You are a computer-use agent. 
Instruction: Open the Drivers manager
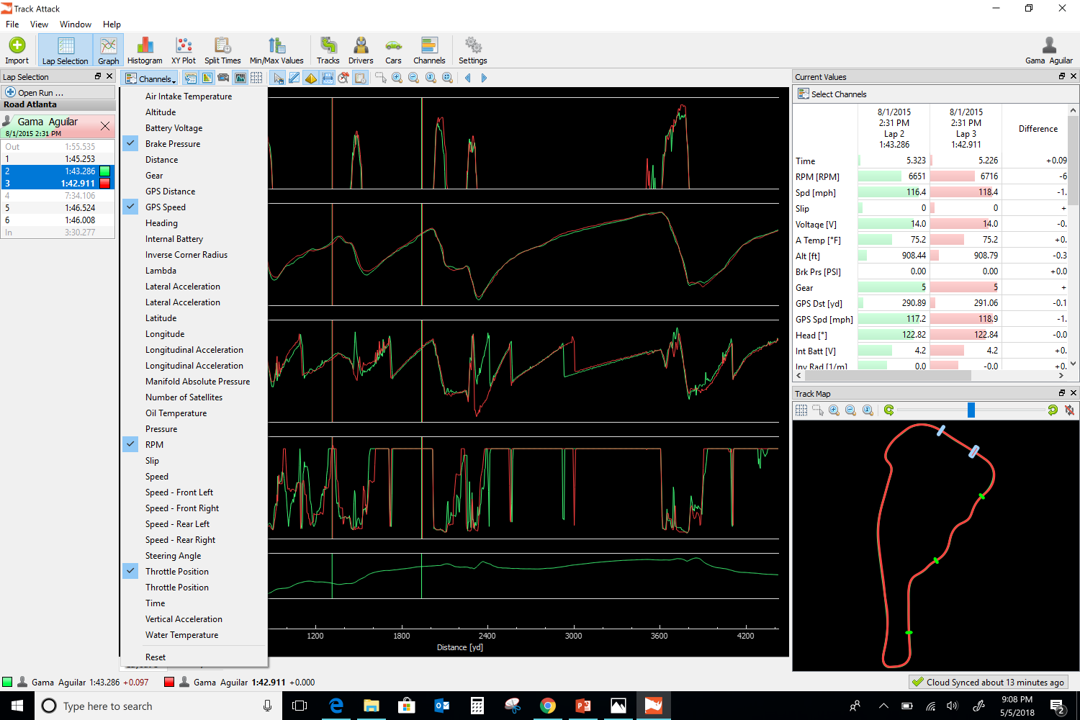[360, 50]
